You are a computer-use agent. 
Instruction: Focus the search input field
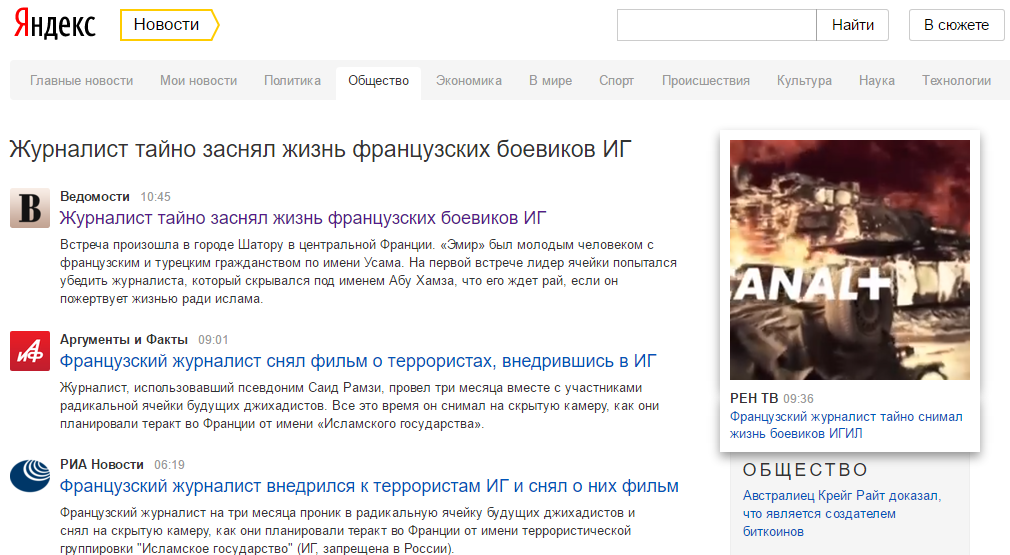pyautogui.click(x=717, y=25)
